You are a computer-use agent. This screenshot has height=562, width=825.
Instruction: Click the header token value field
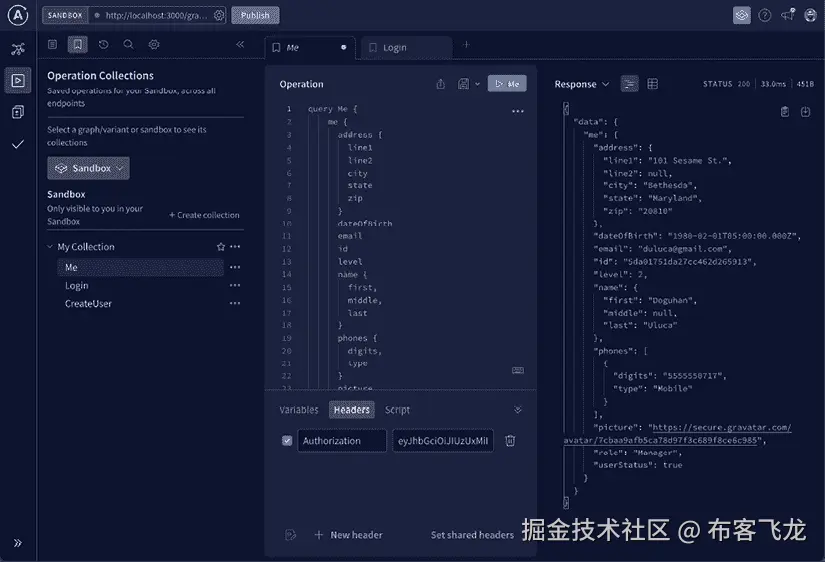tap(443, 441)
